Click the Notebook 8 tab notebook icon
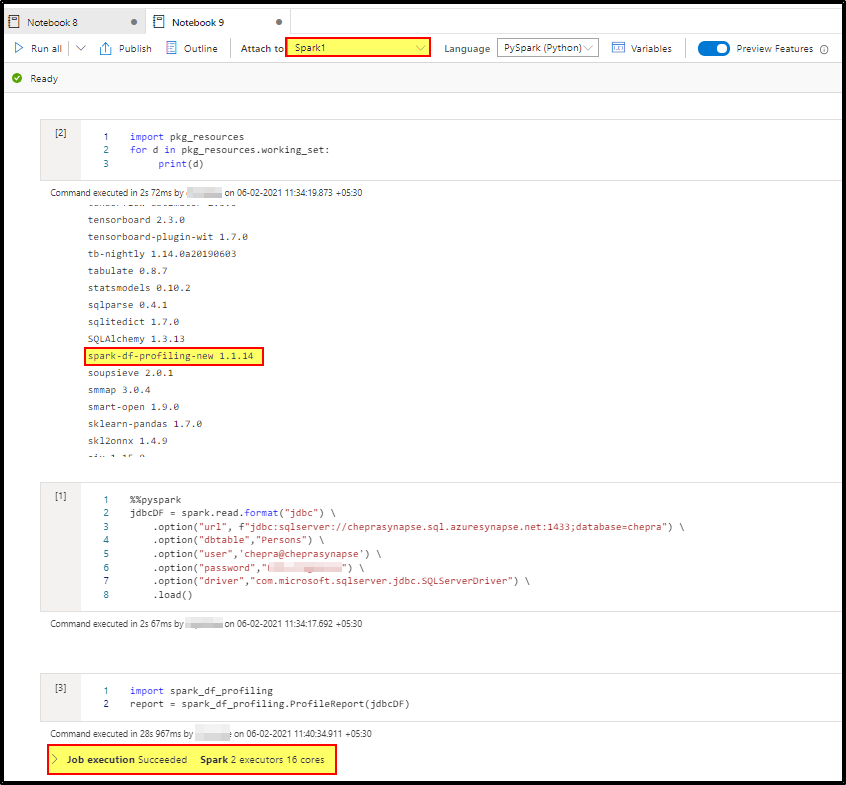Viewport: 846px width, 785px height. pos(14,22)
